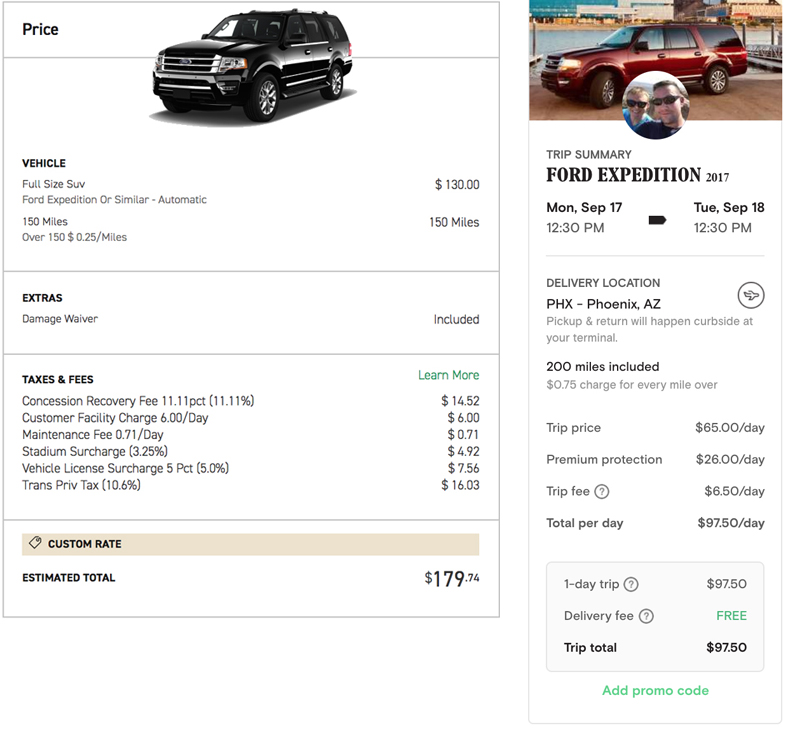This screenshot has height=742, width=805.
Task: Click the Price section heading
Action: click(x=41, y=29)
